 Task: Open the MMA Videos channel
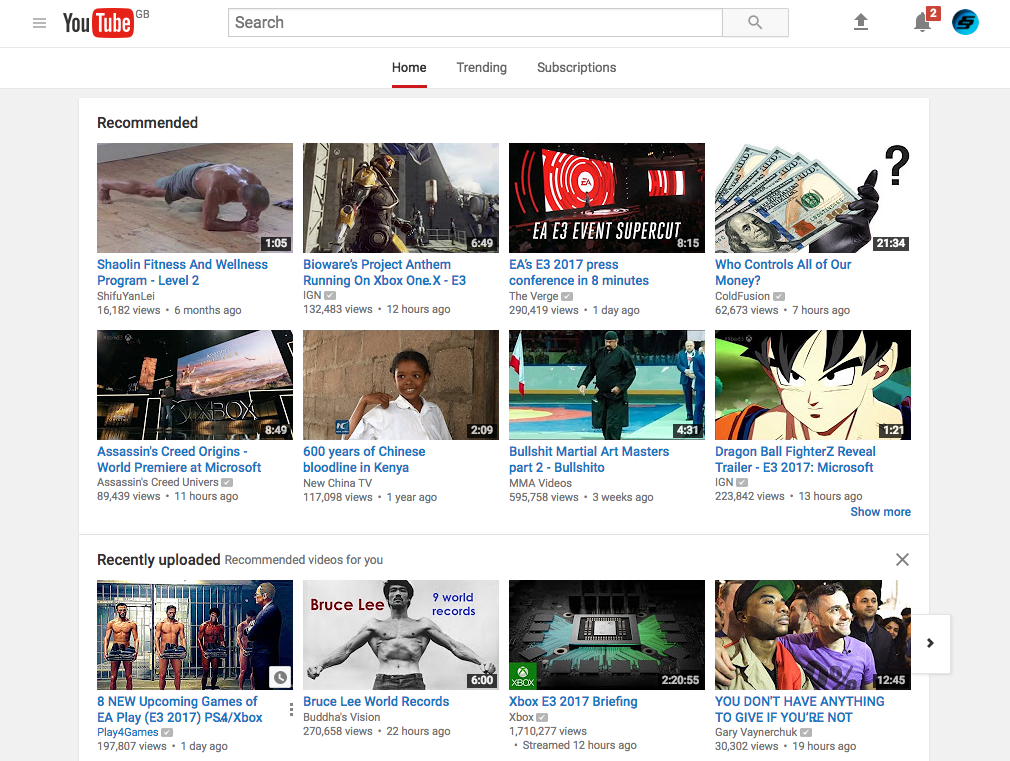(x=540, y=483)
